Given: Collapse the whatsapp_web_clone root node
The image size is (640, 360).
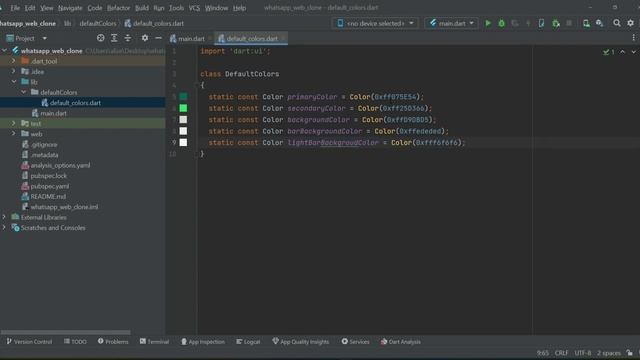Looking at the screenshot, I should click(x=4, y=51).
